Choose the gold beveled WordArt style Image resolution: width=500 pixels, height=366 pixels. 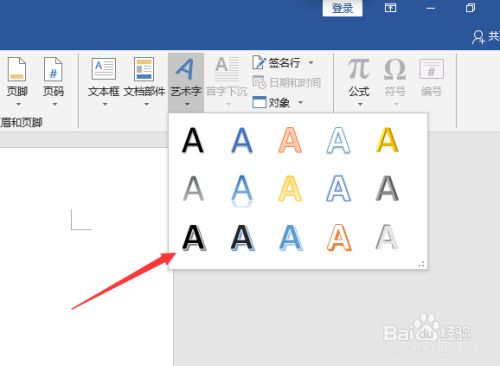387,140
